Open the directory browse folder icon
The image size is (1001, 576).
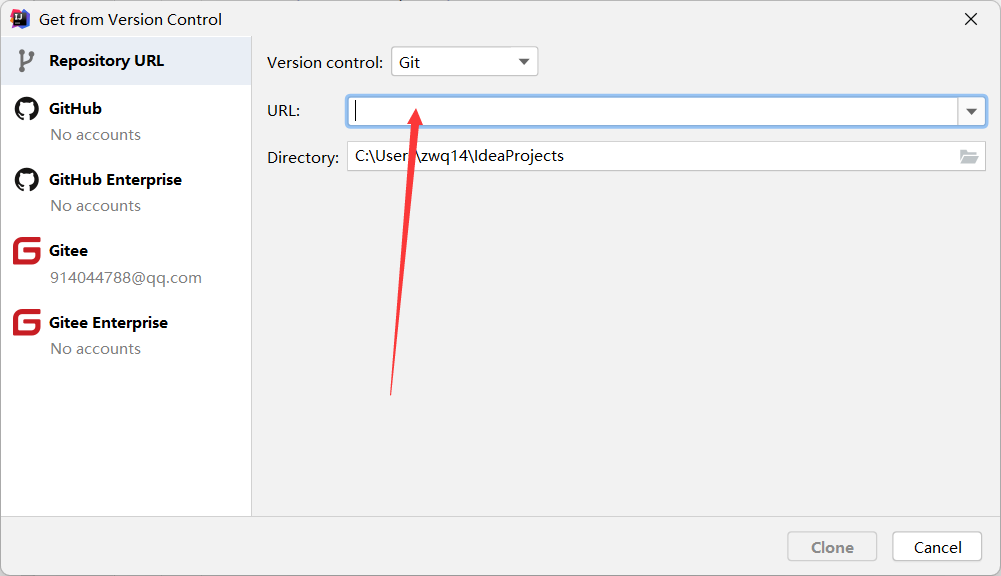968,156
